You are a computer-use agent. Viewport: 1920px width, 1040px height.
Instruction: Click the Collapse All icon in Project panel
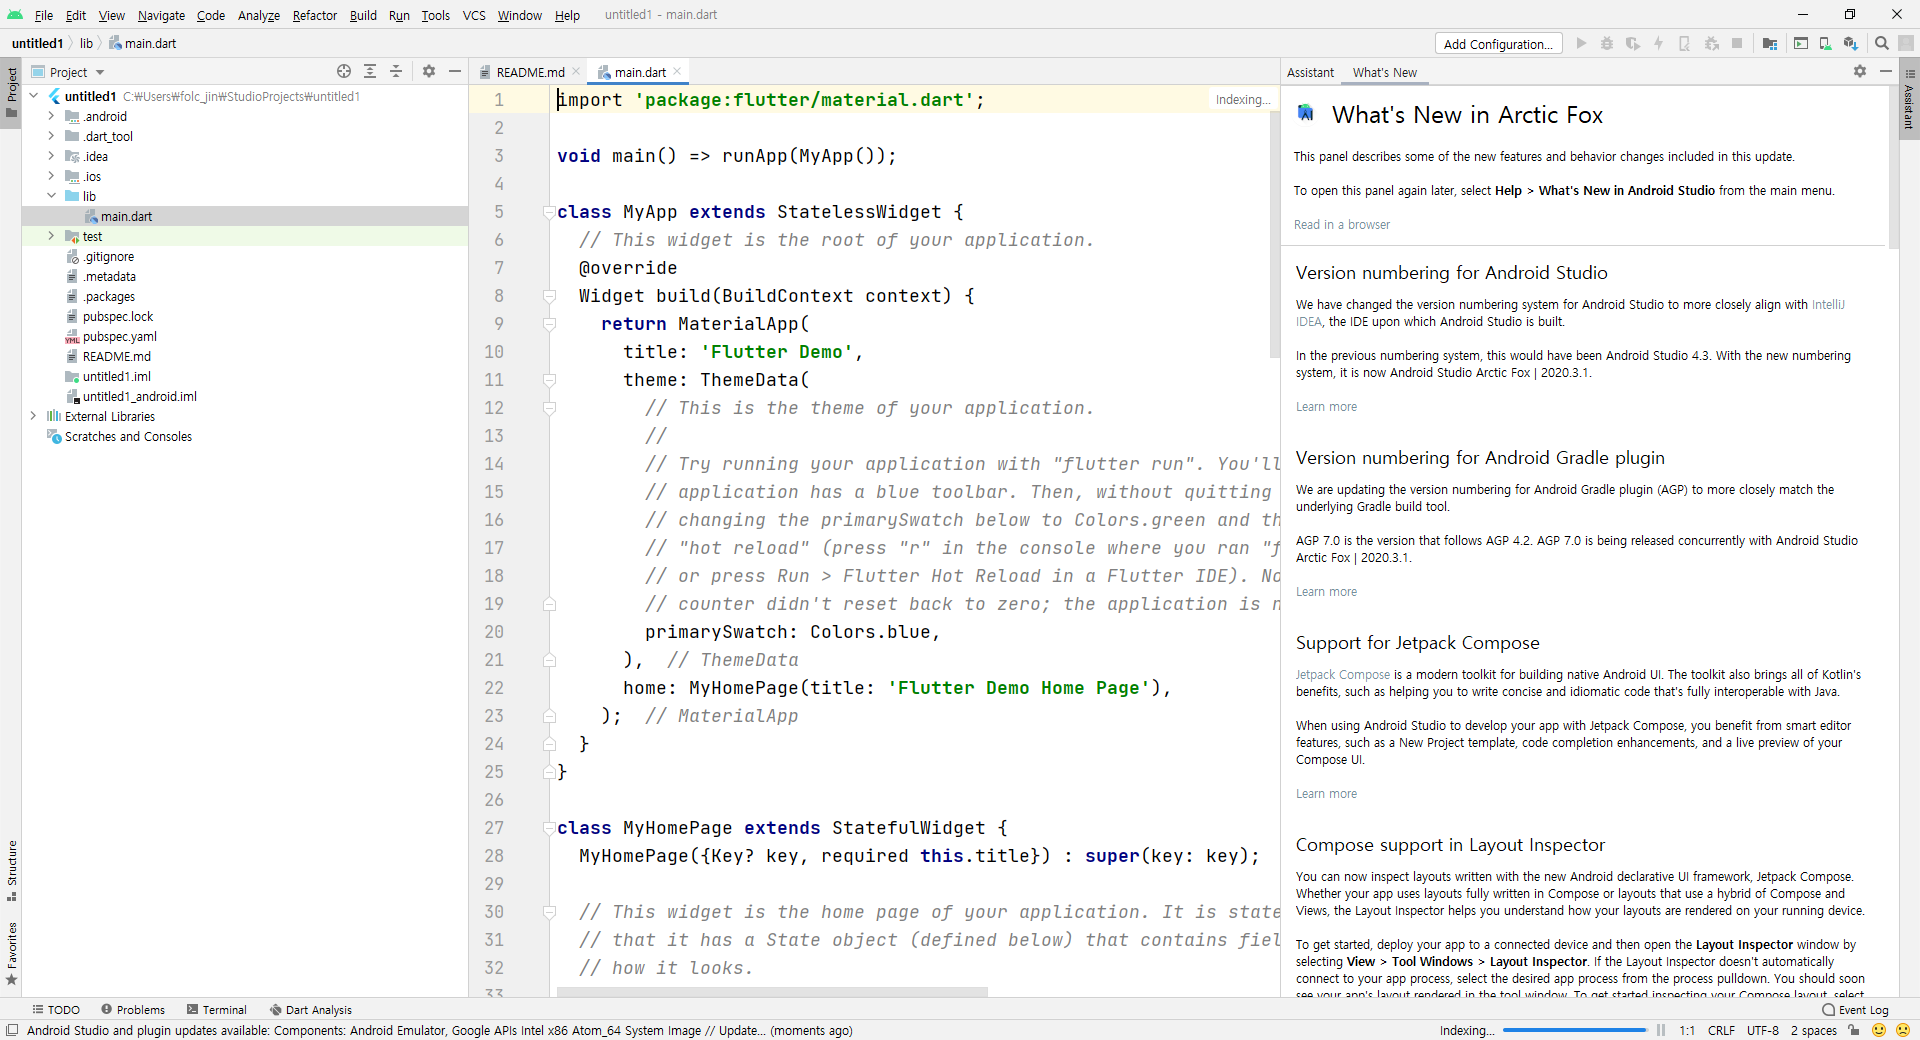click(x=396, y=71)
